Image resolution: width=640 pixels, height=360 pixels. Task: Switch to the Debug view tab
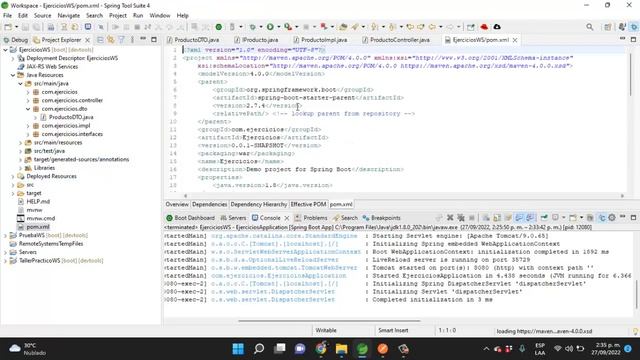tap(16, 40)
